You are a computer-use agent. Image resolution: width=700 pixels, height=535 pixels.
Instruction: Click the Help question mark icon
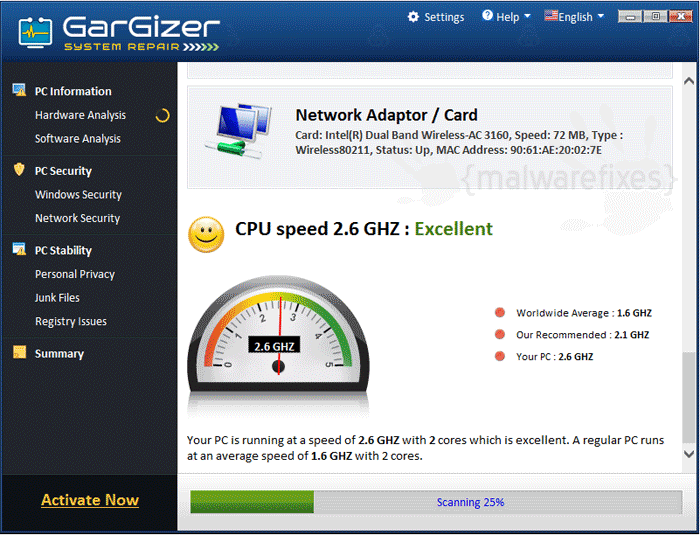(488, 16)
